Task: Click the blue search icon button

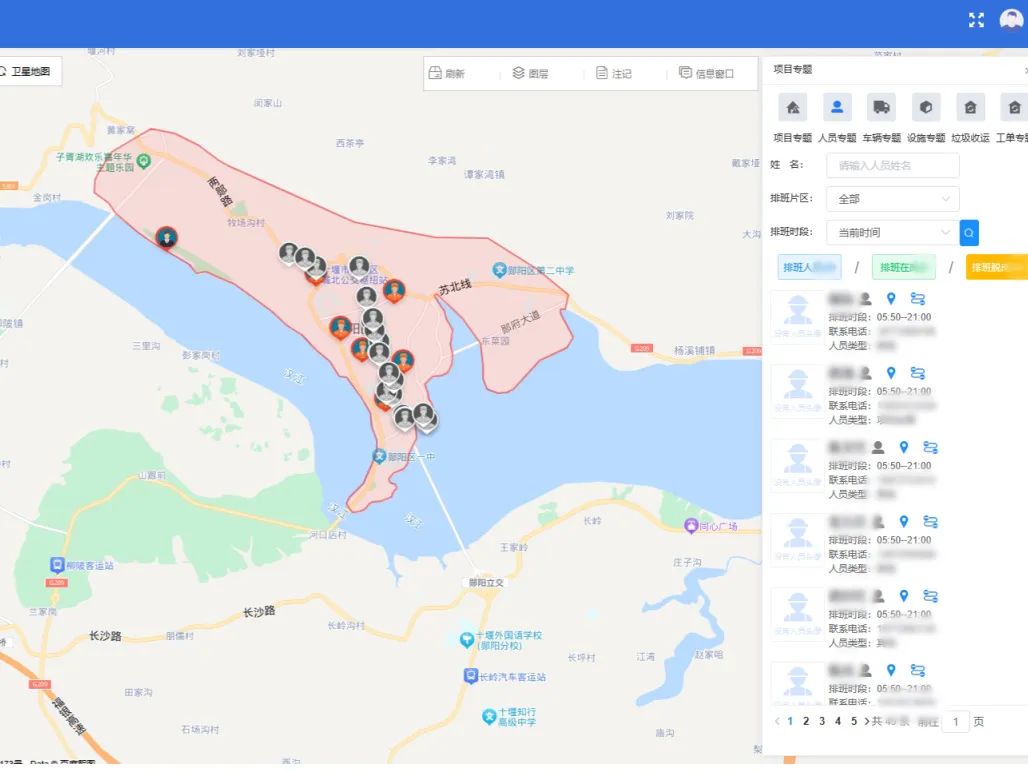Action: tap(969, 233)
